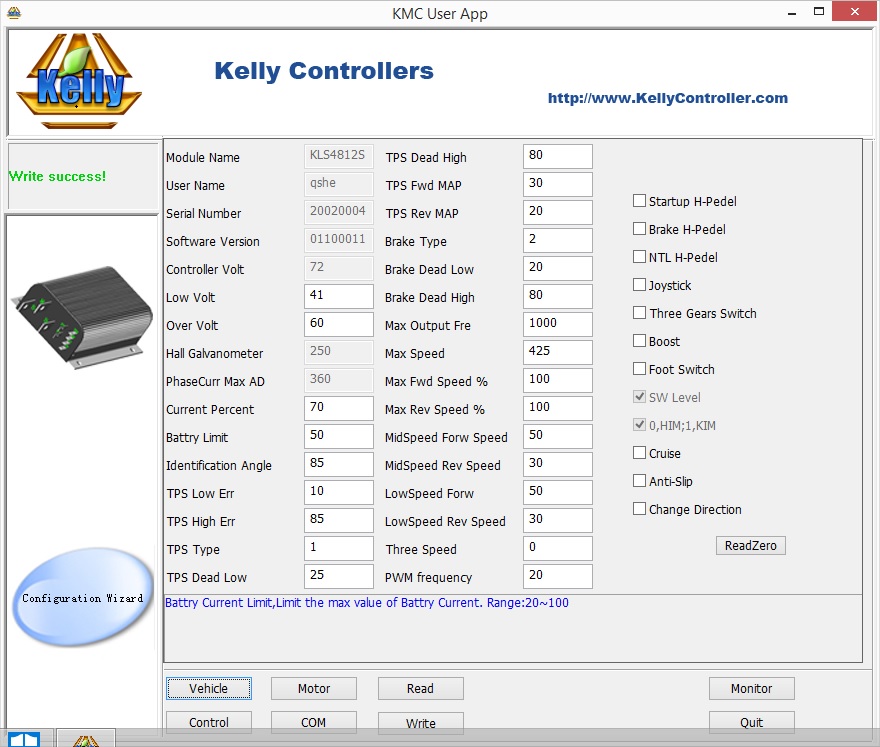Open the Control settings page
This screenshot has height=747, width=880.
click(209, 722)
